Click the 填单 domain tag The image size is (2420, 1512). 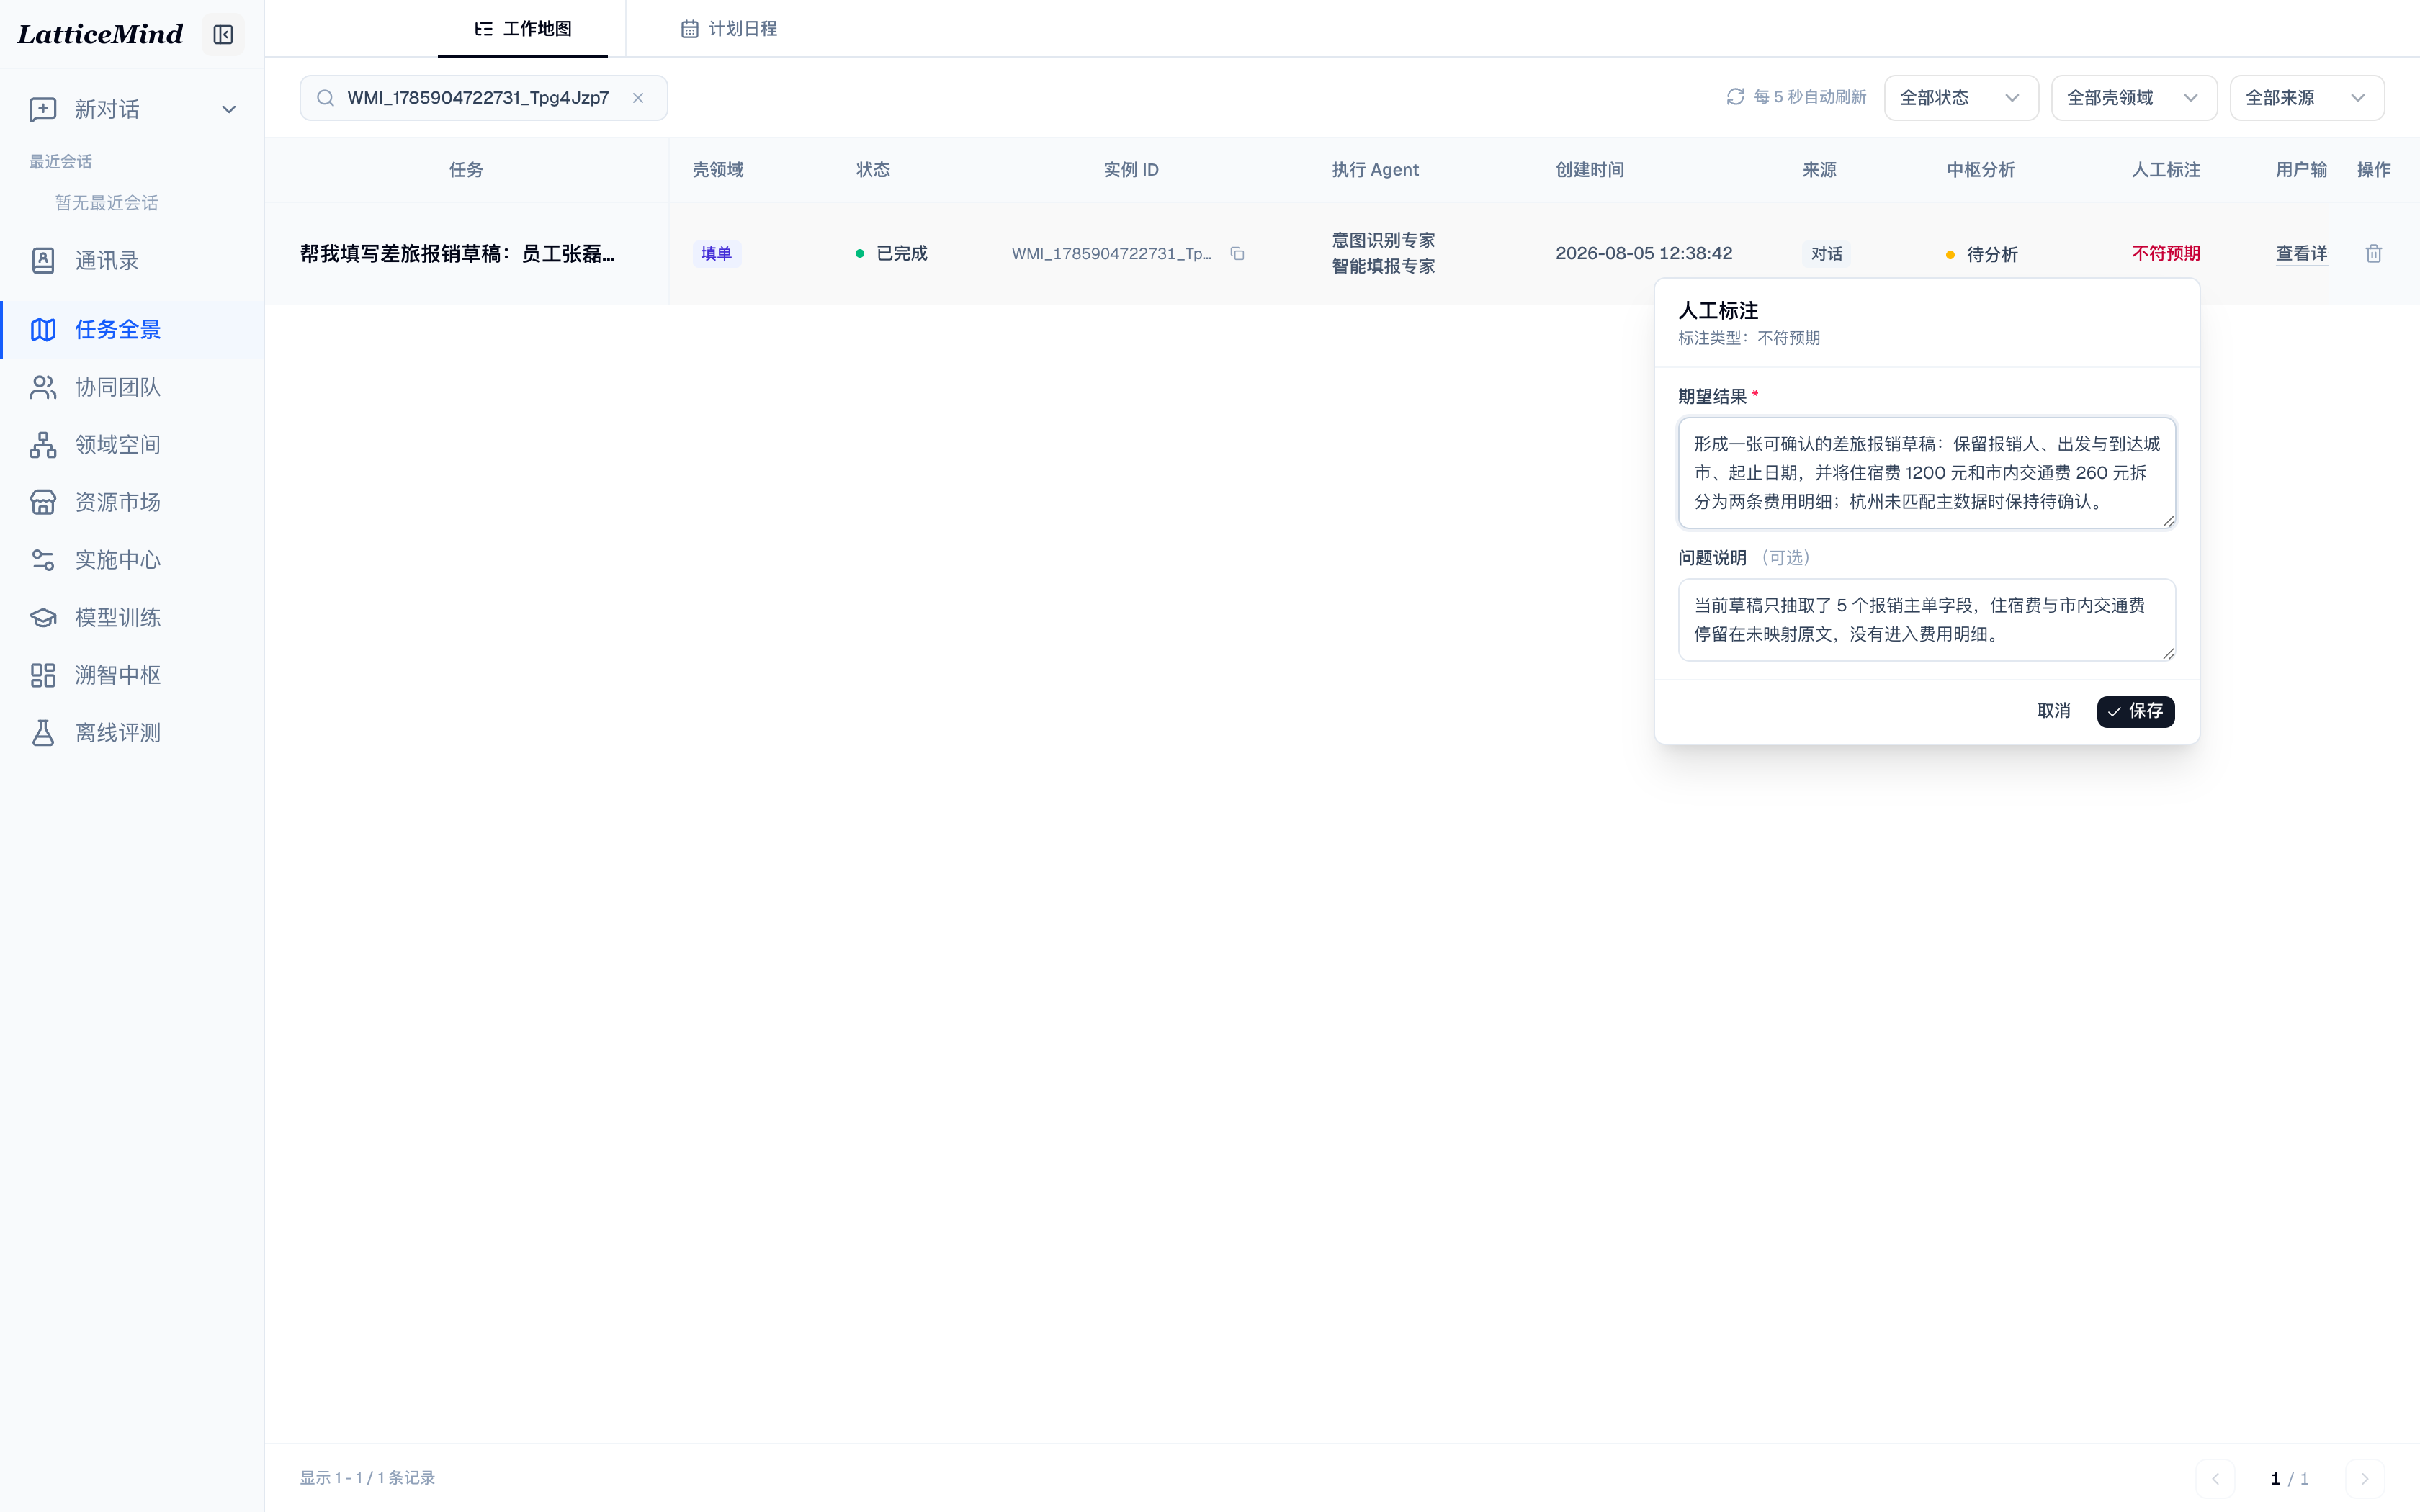(x=716, y=254)
